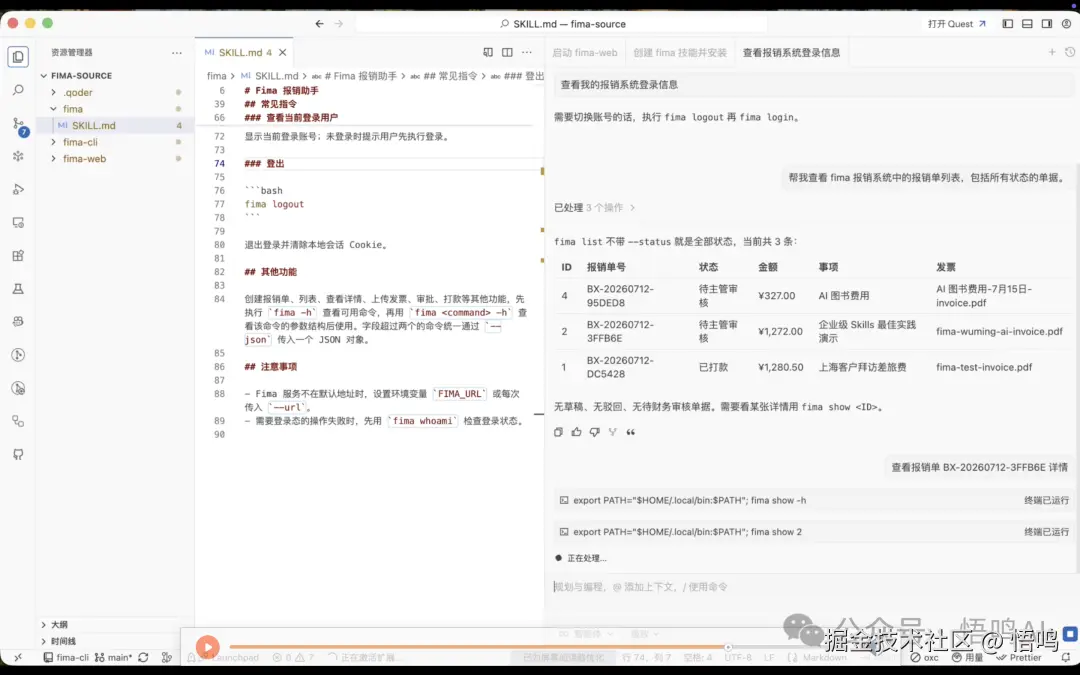Synchronize changes in the status bar
The height and width of the screenshot is (675, 1080).
click(143, 658)
